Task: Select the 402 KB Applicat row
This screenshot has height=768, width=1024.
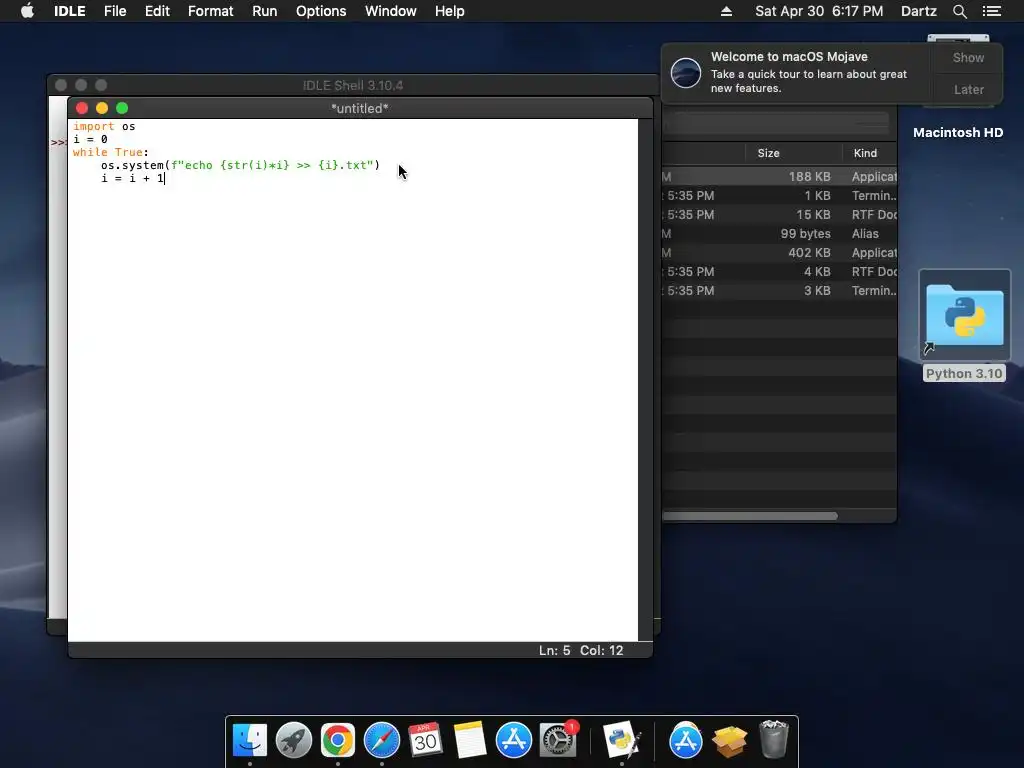Action: click(x=780, y=252)
